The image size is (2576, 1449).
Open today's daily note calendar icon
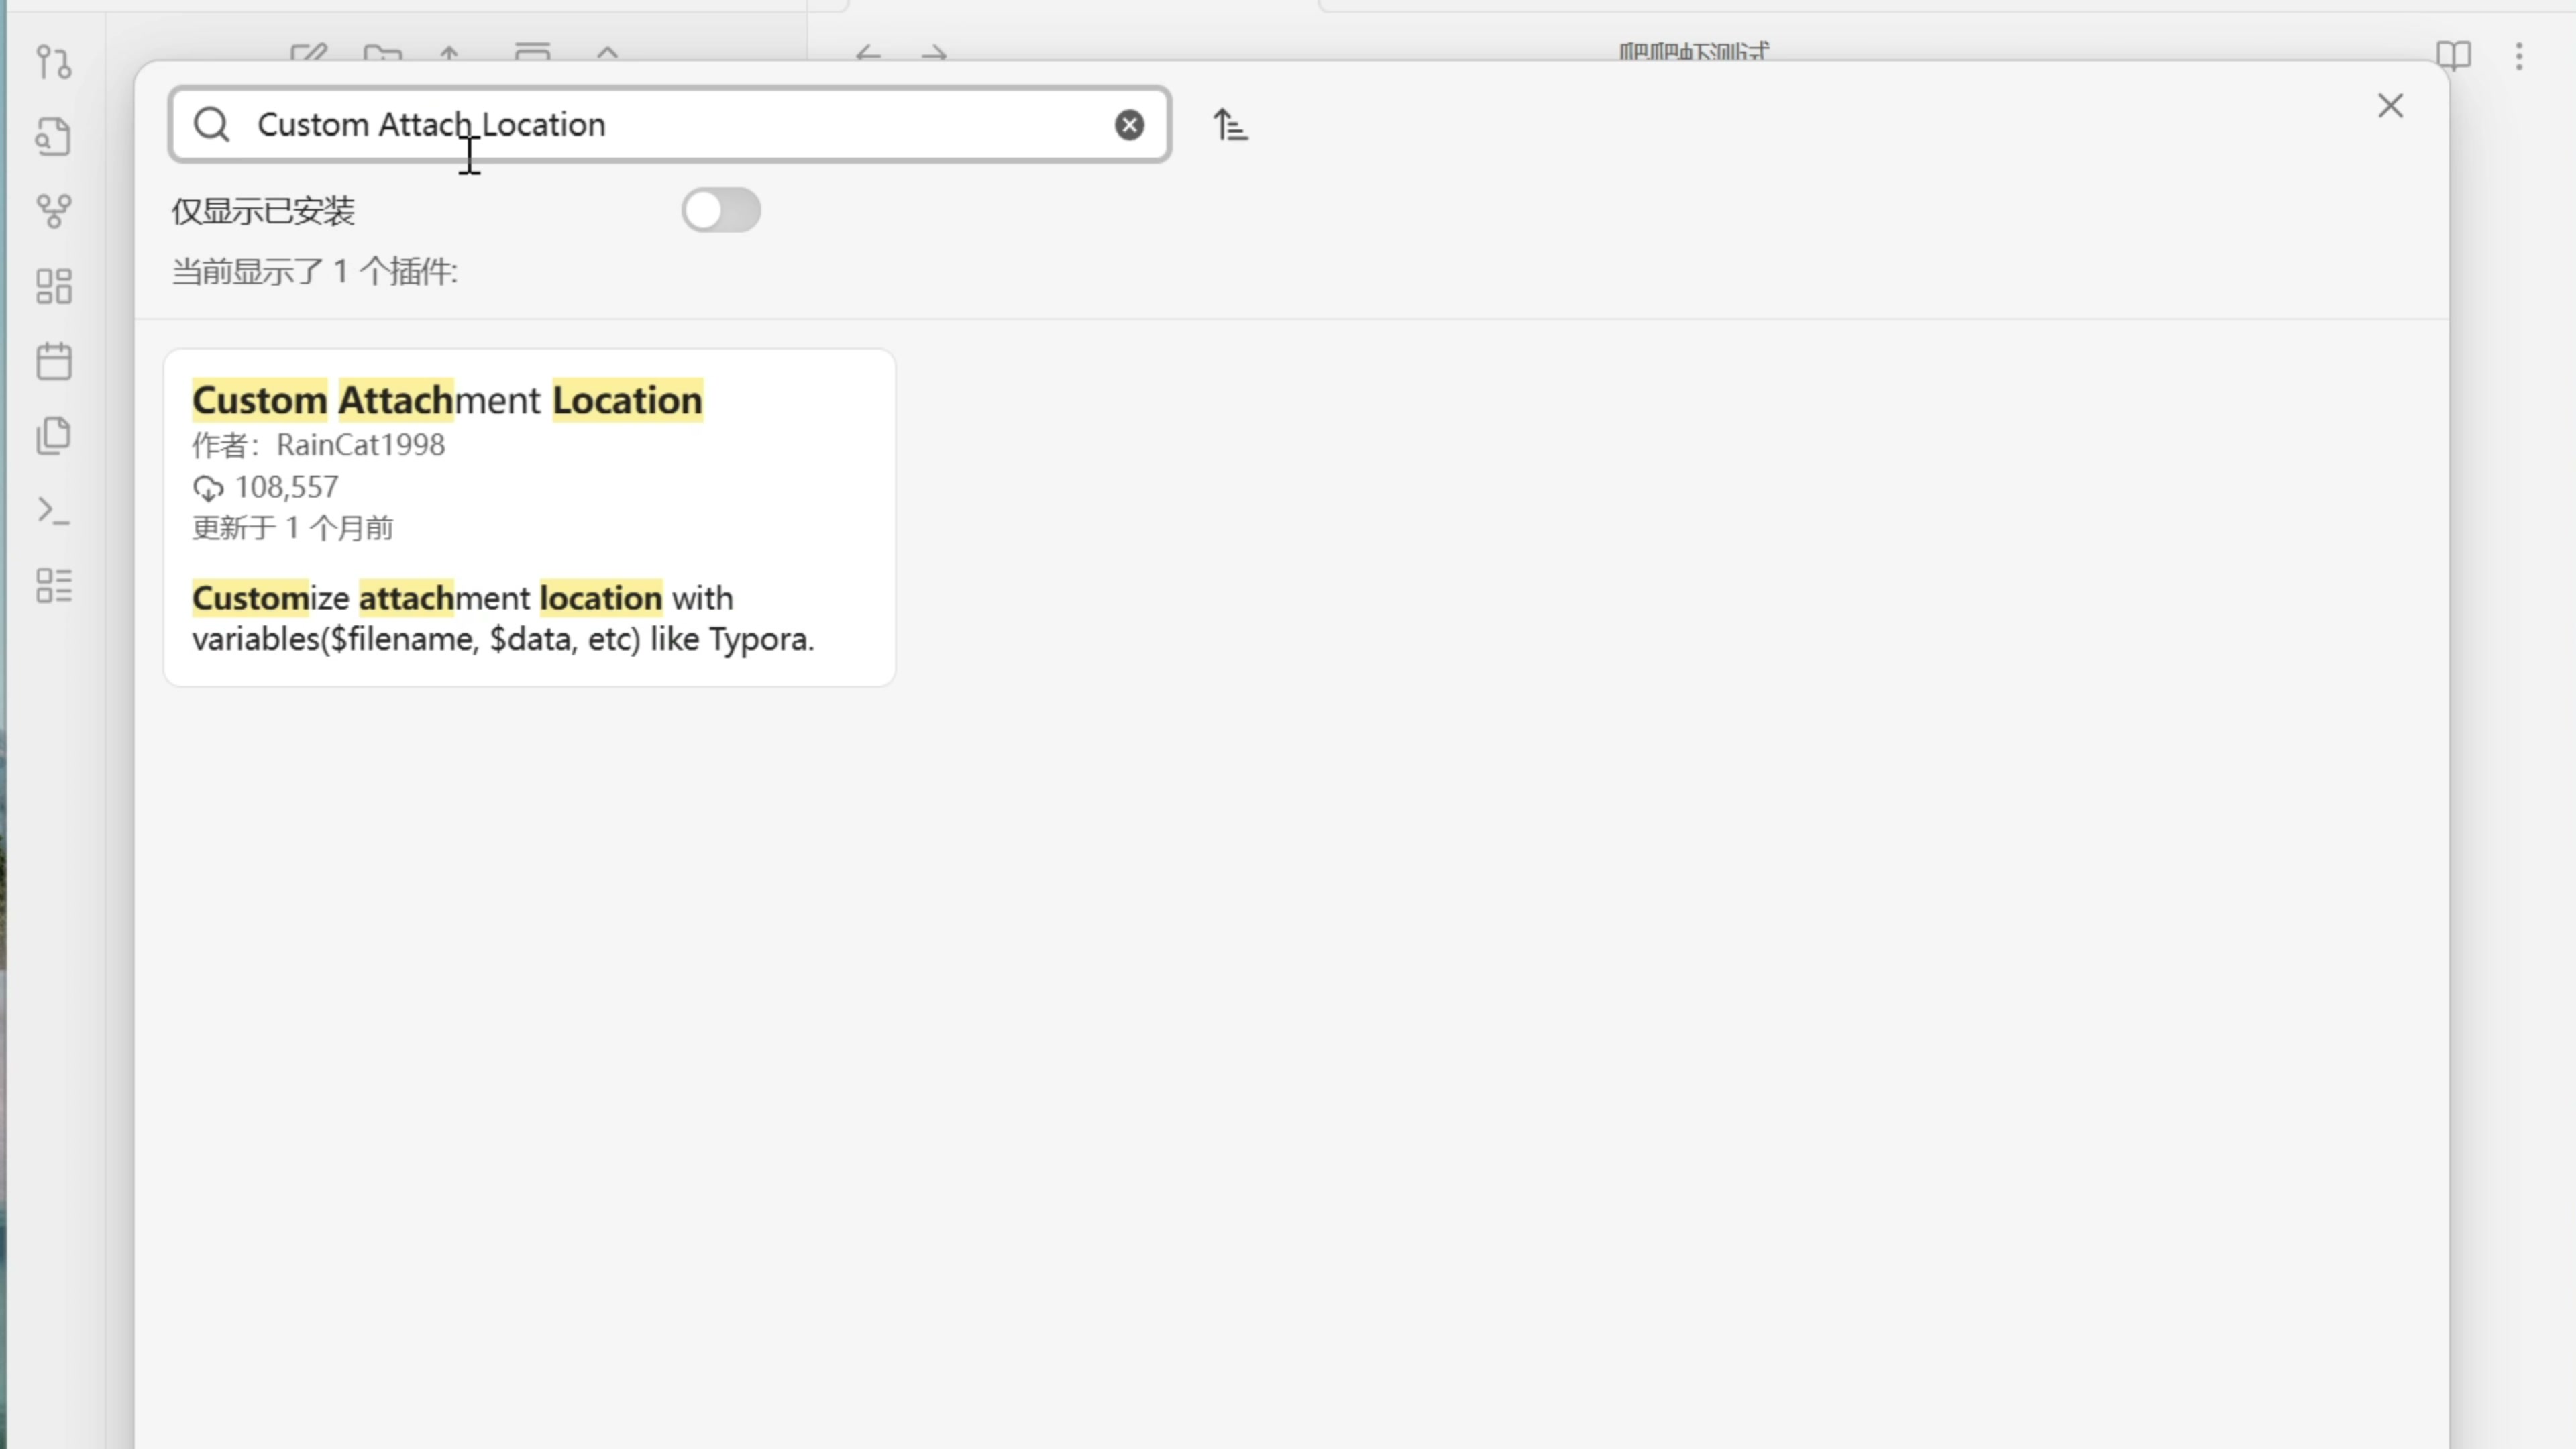point(54,361)
